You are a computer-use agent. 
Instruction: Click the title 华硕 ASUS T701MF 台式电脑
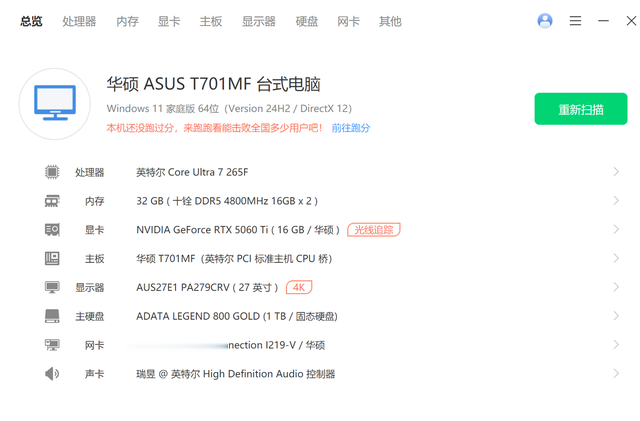(213, 84)
